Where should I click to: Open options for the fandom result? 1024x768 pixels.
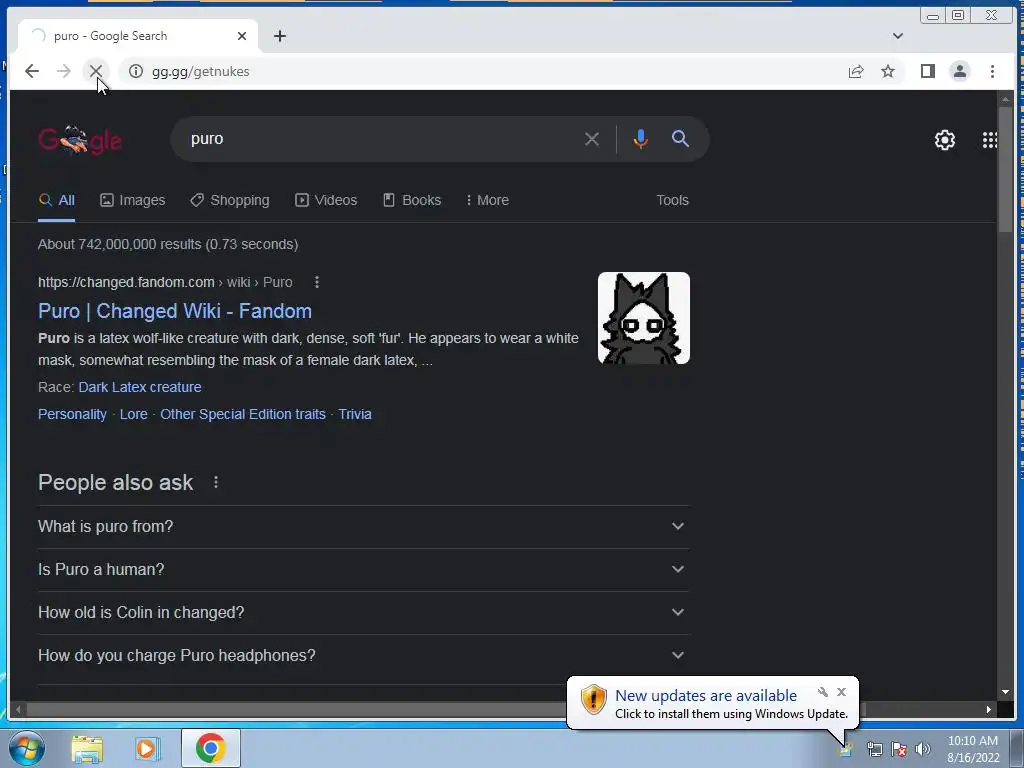[x=317, y=282]
